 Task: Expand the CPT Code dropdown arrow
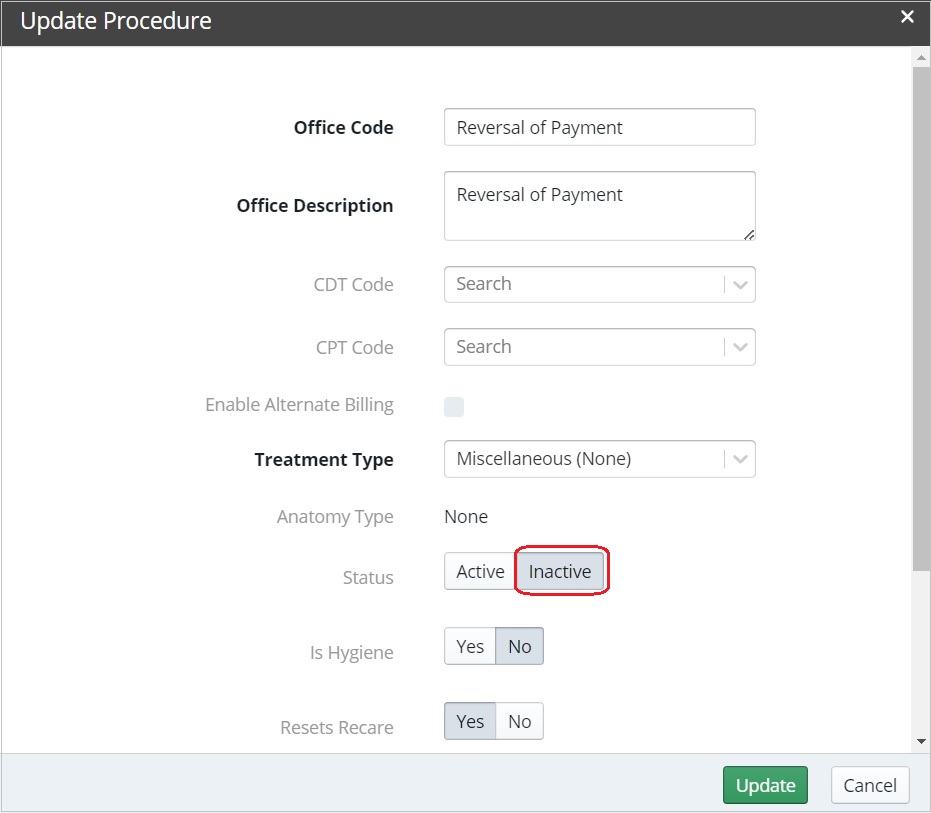740,348
